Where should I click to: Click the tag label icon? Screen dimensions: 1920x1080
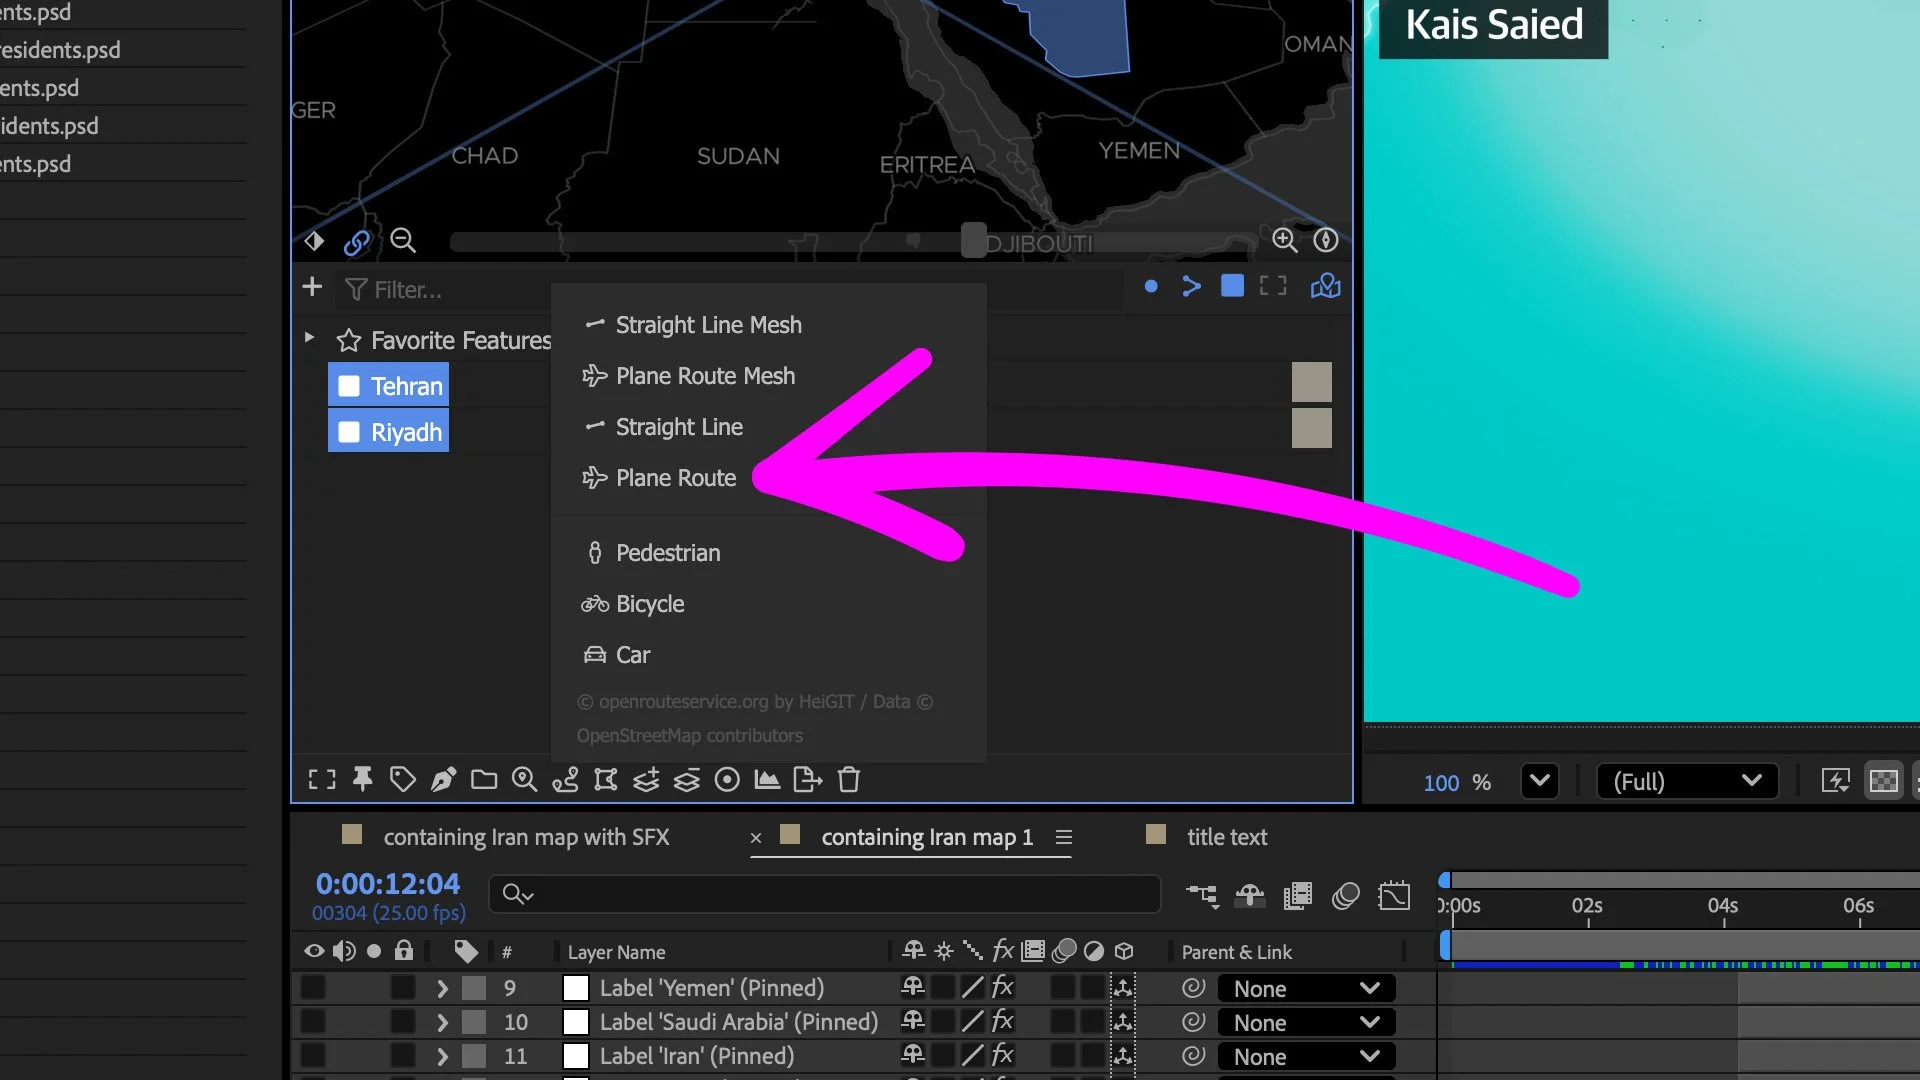(x=402, y=780)
